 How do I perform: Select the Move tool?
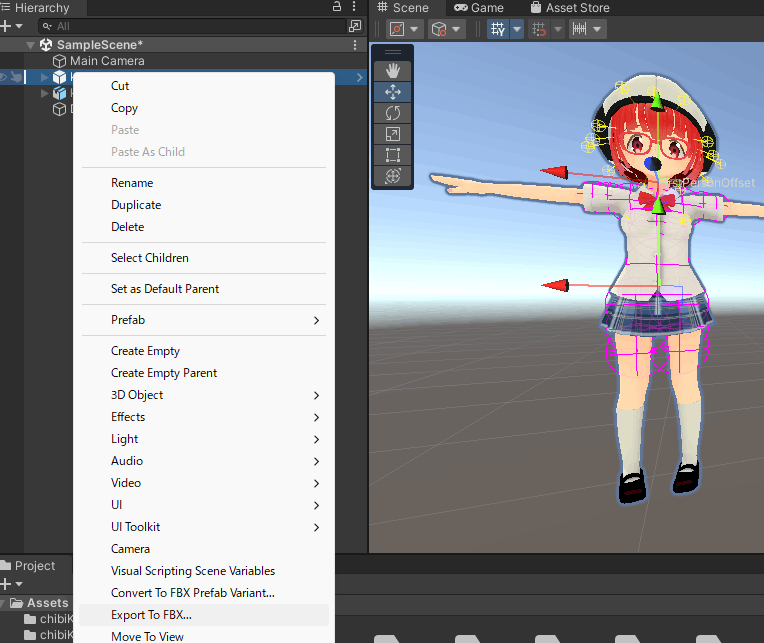(x=393, y=92)
